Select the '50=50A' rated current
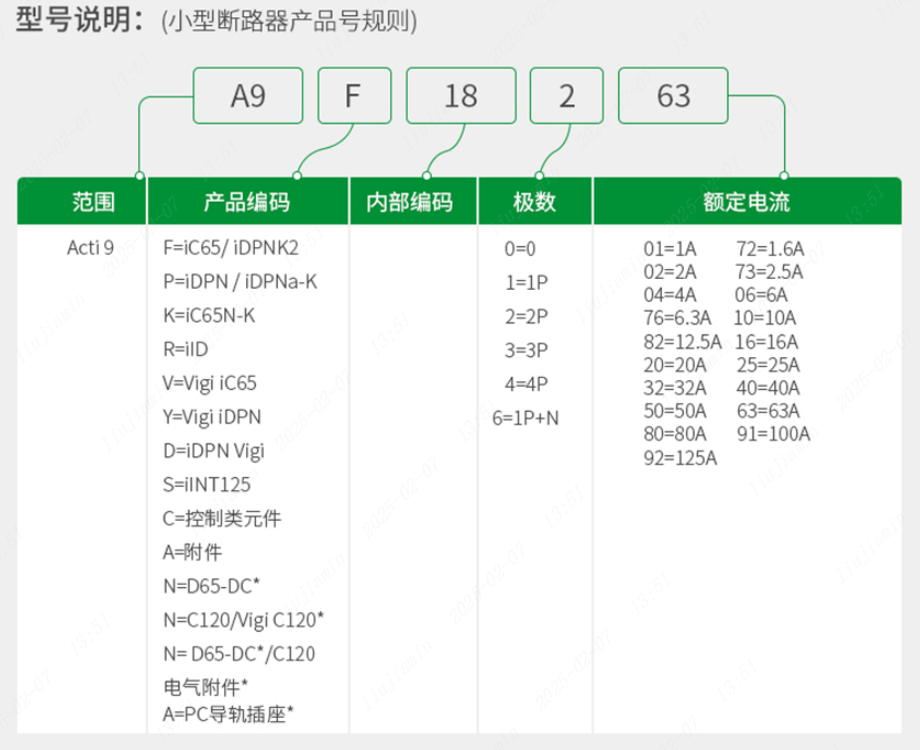 point(675,411)
